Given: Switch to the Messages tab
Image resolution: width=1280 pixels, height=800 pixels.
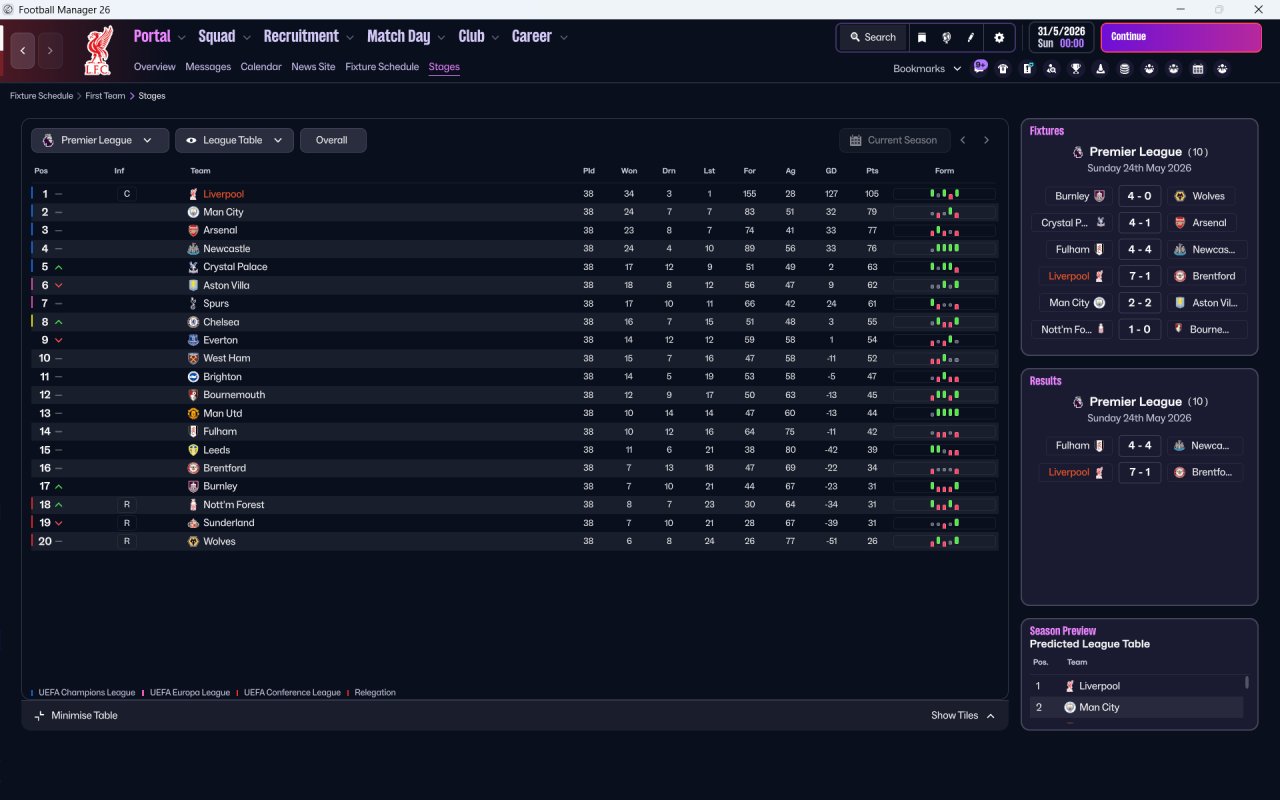Looking at the screenshot, I should (x=208, y=67).
